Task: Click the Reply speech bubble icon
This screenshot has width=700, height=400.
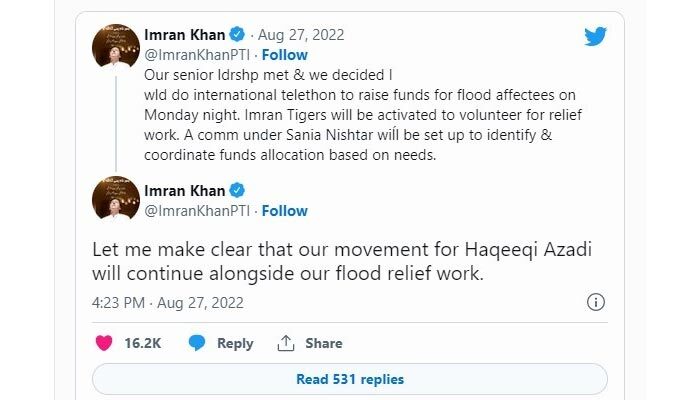Action: click(x=197, y=343)
